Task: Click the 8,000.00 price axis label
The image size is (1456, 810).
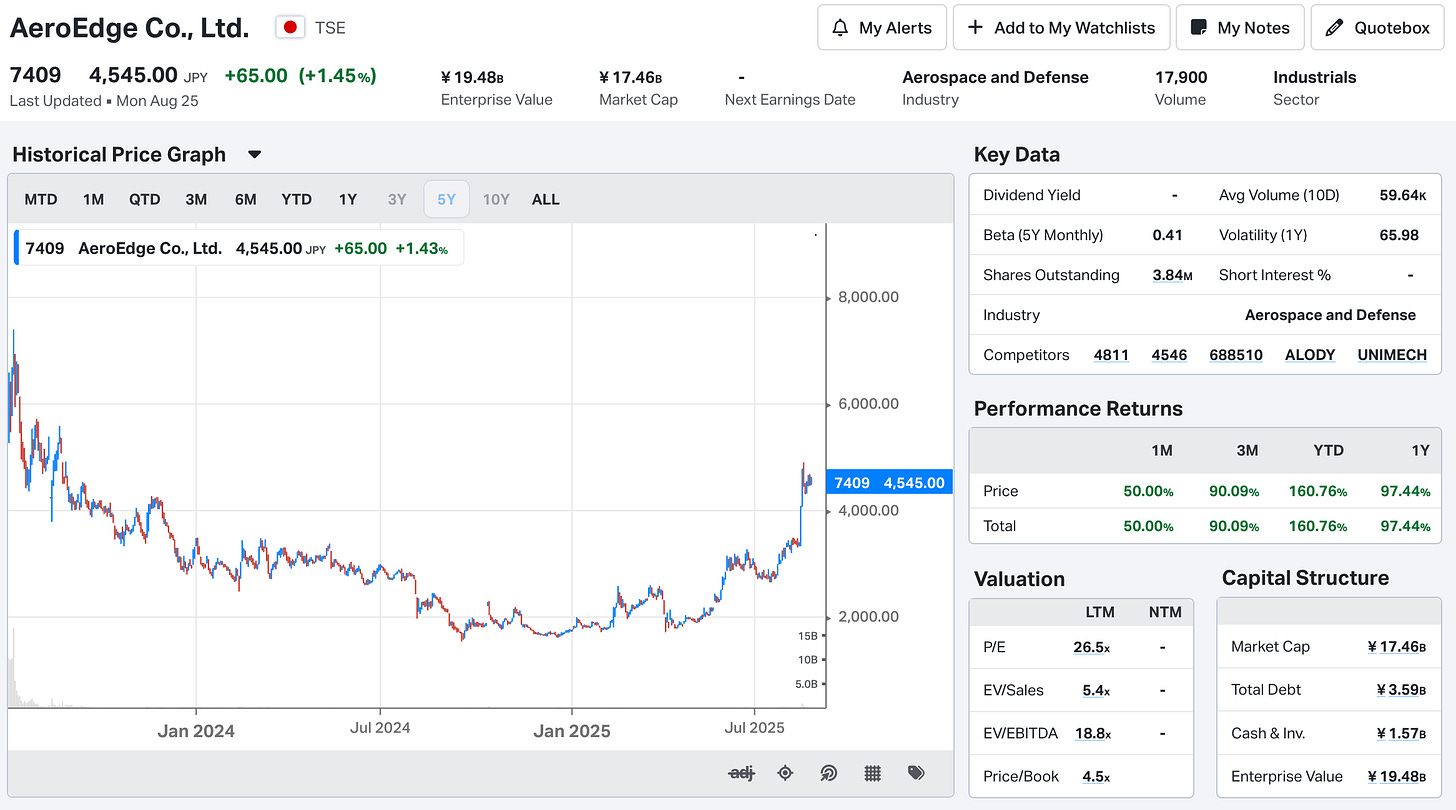Action: [869, 297]
